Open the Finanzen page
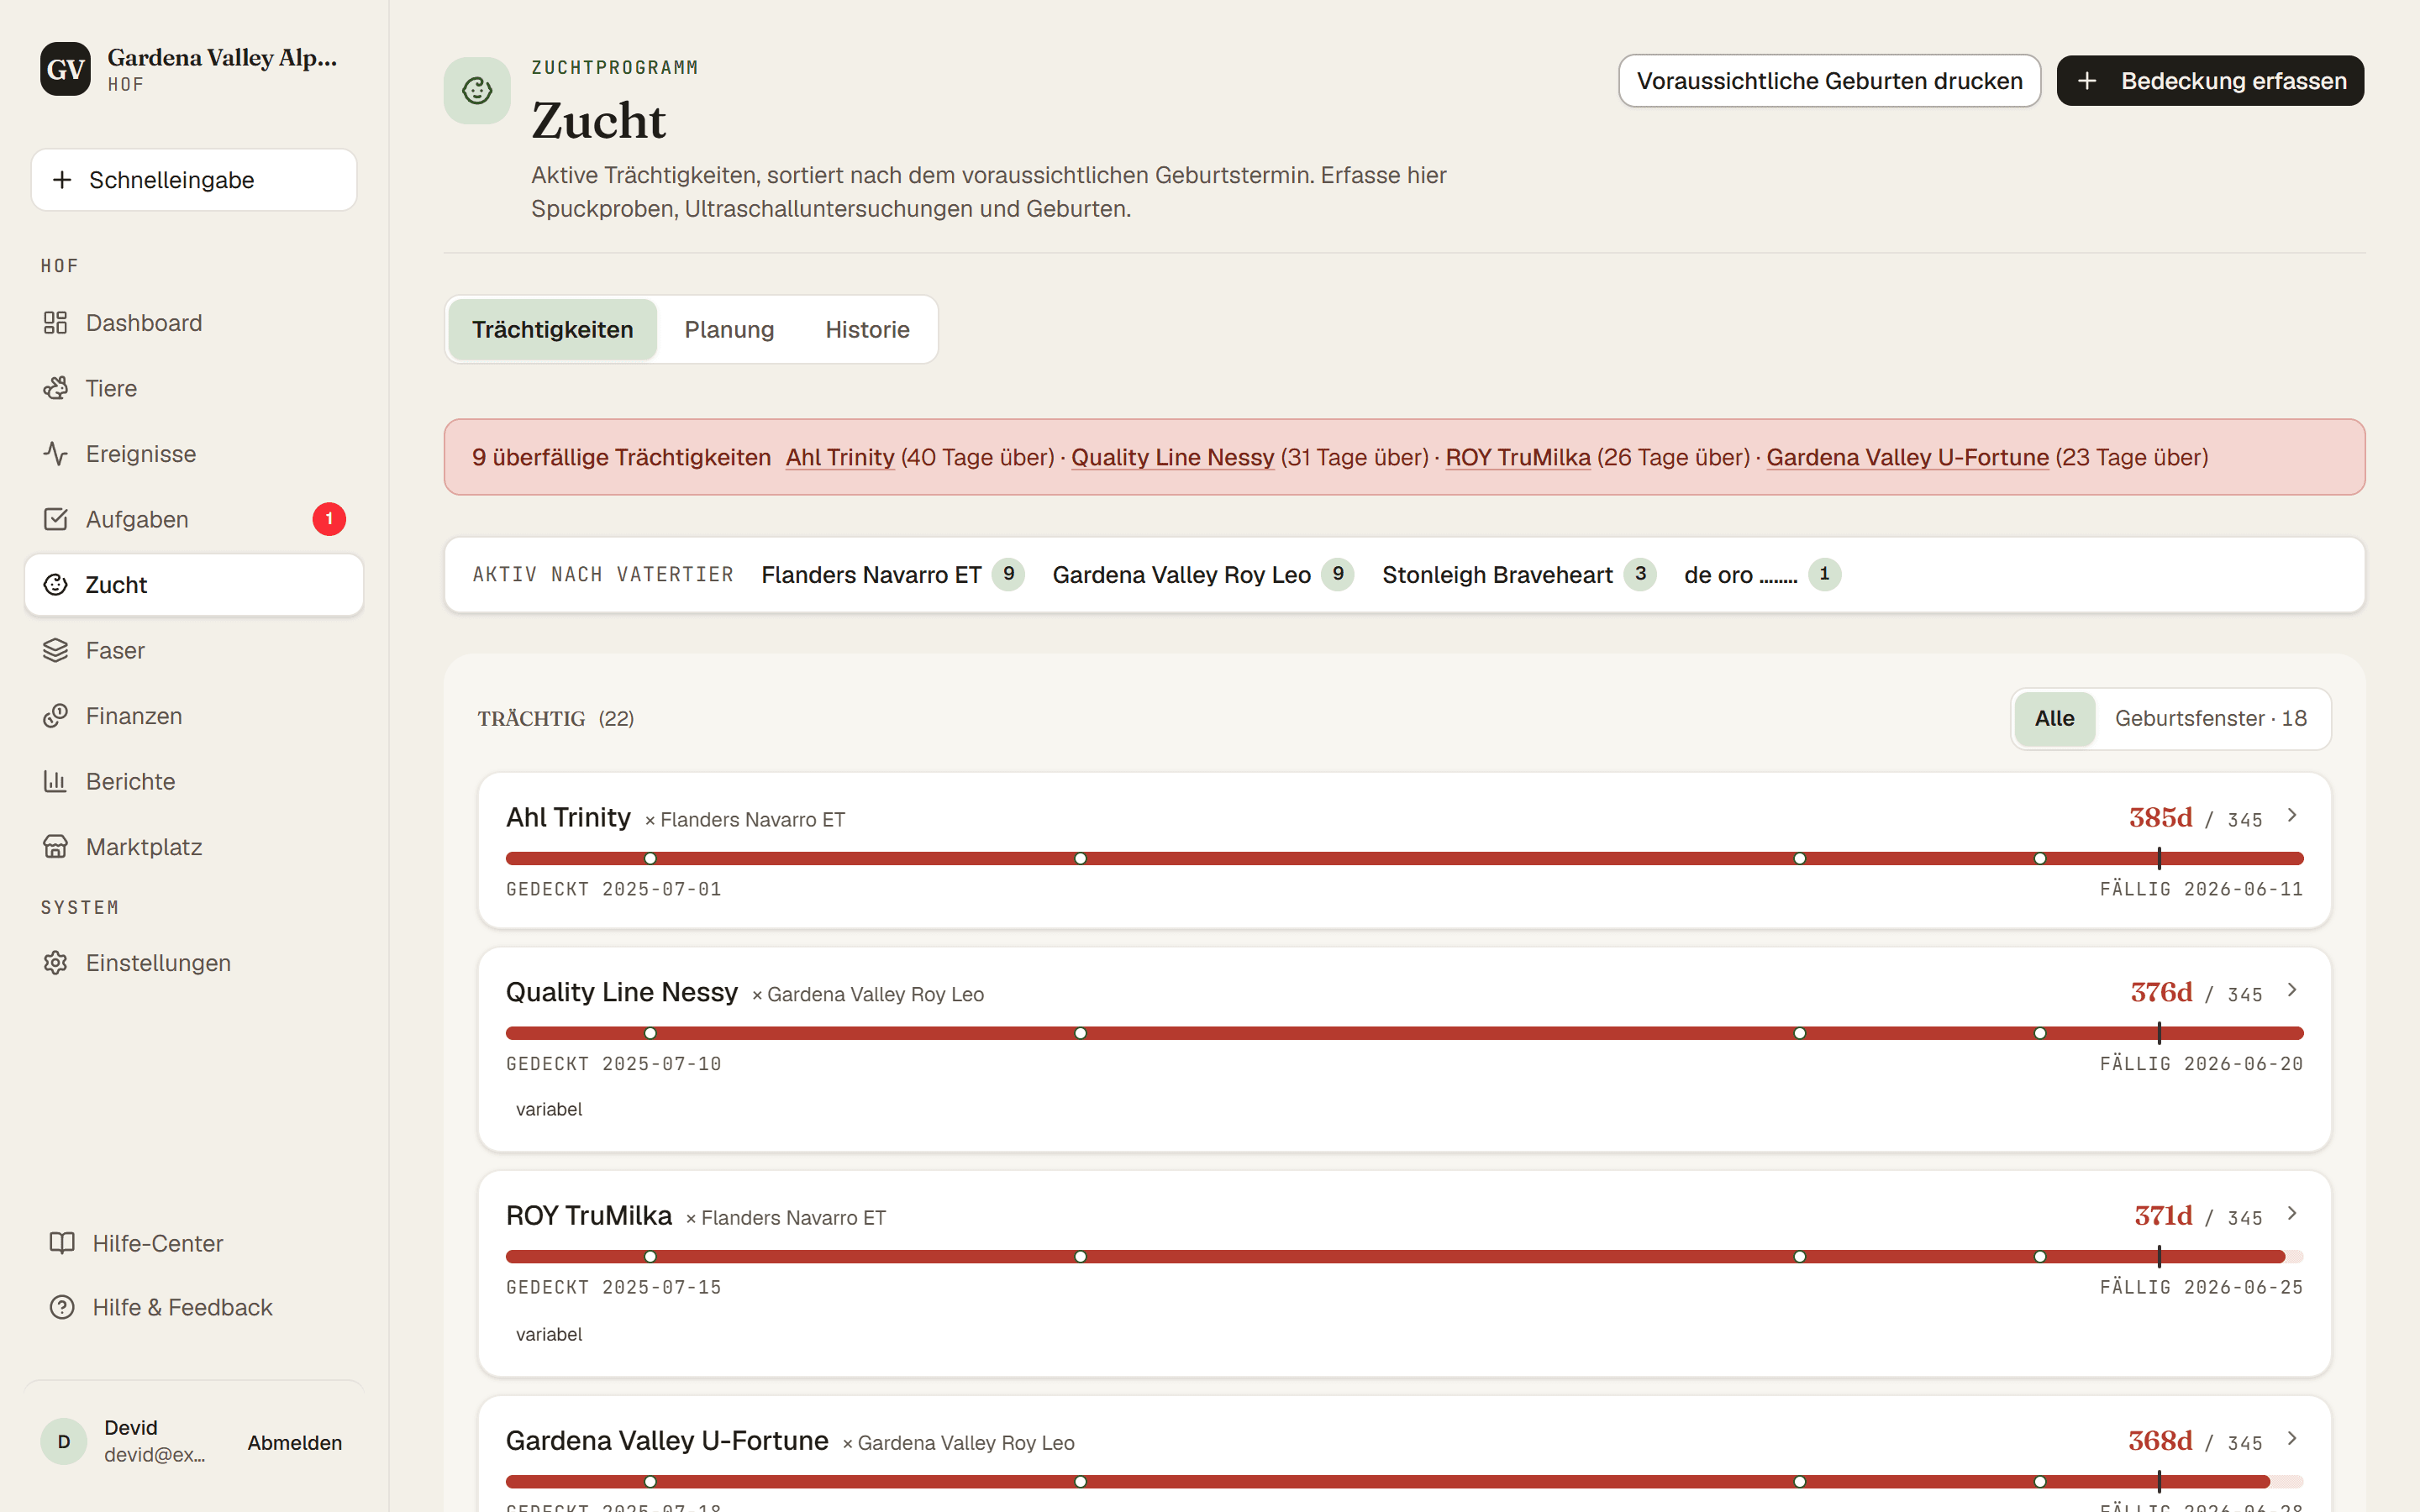 pyautogui.click(x=194, y=716)
